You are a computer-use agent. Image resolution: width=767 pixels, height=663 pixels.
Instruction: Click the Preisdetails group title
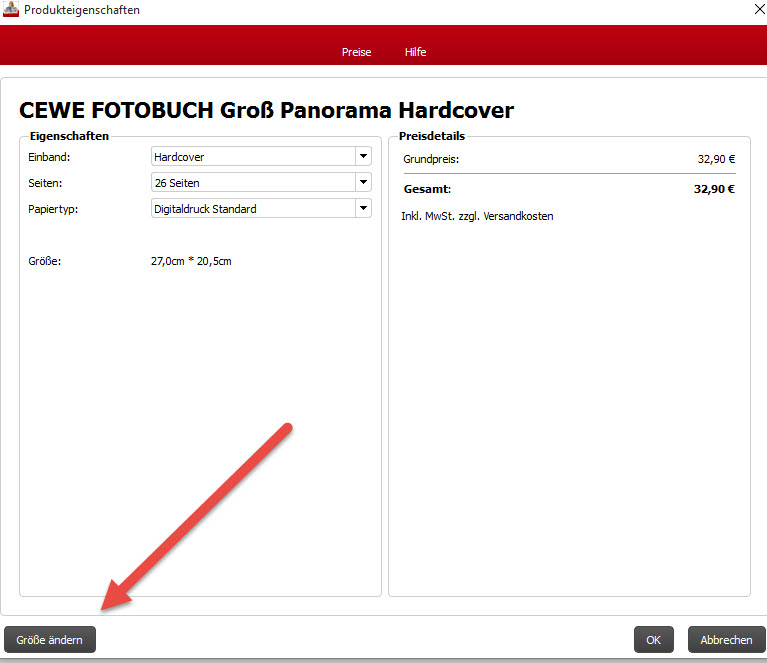(432, 136)
